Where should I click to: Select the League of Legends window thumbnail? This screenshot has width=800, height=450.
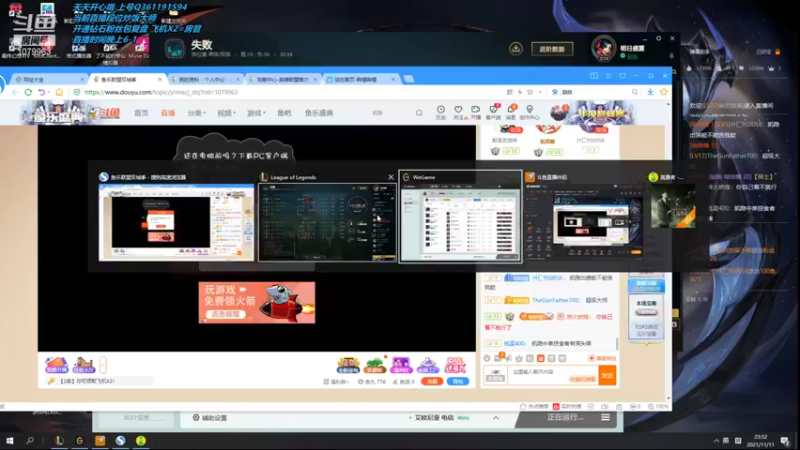[x=327, y=222]
